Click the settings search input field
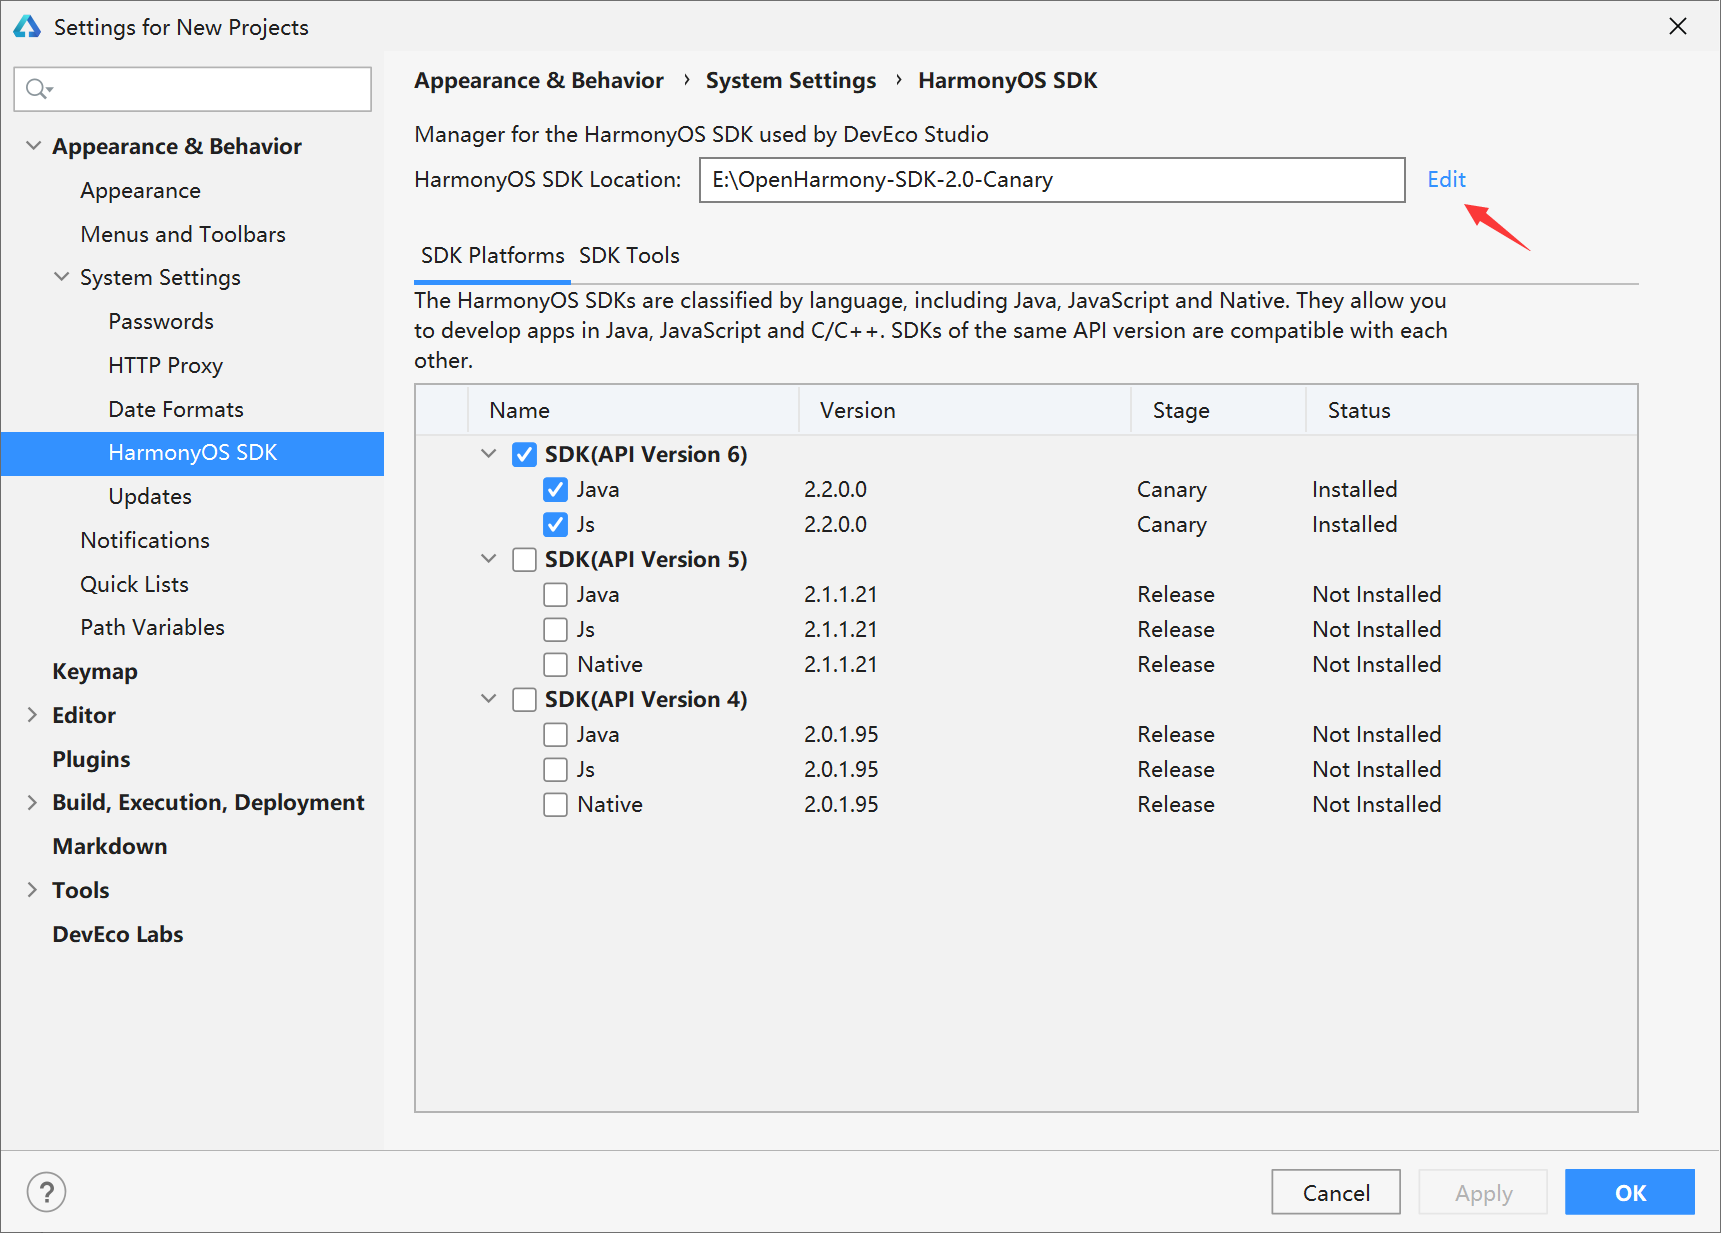 (x=193, y=89)
